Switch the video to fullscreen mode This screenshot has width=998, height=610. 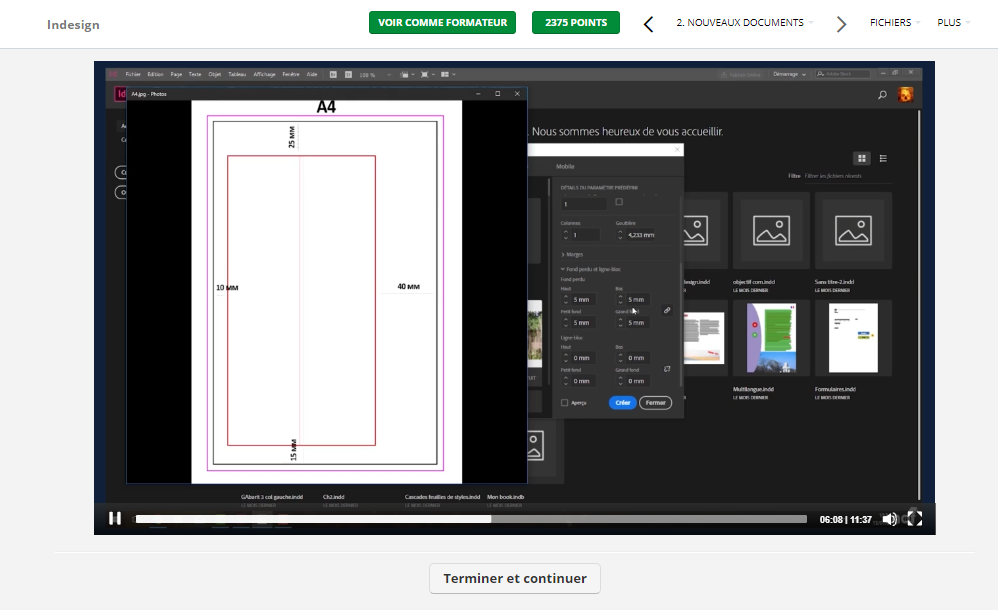(915, 518)
